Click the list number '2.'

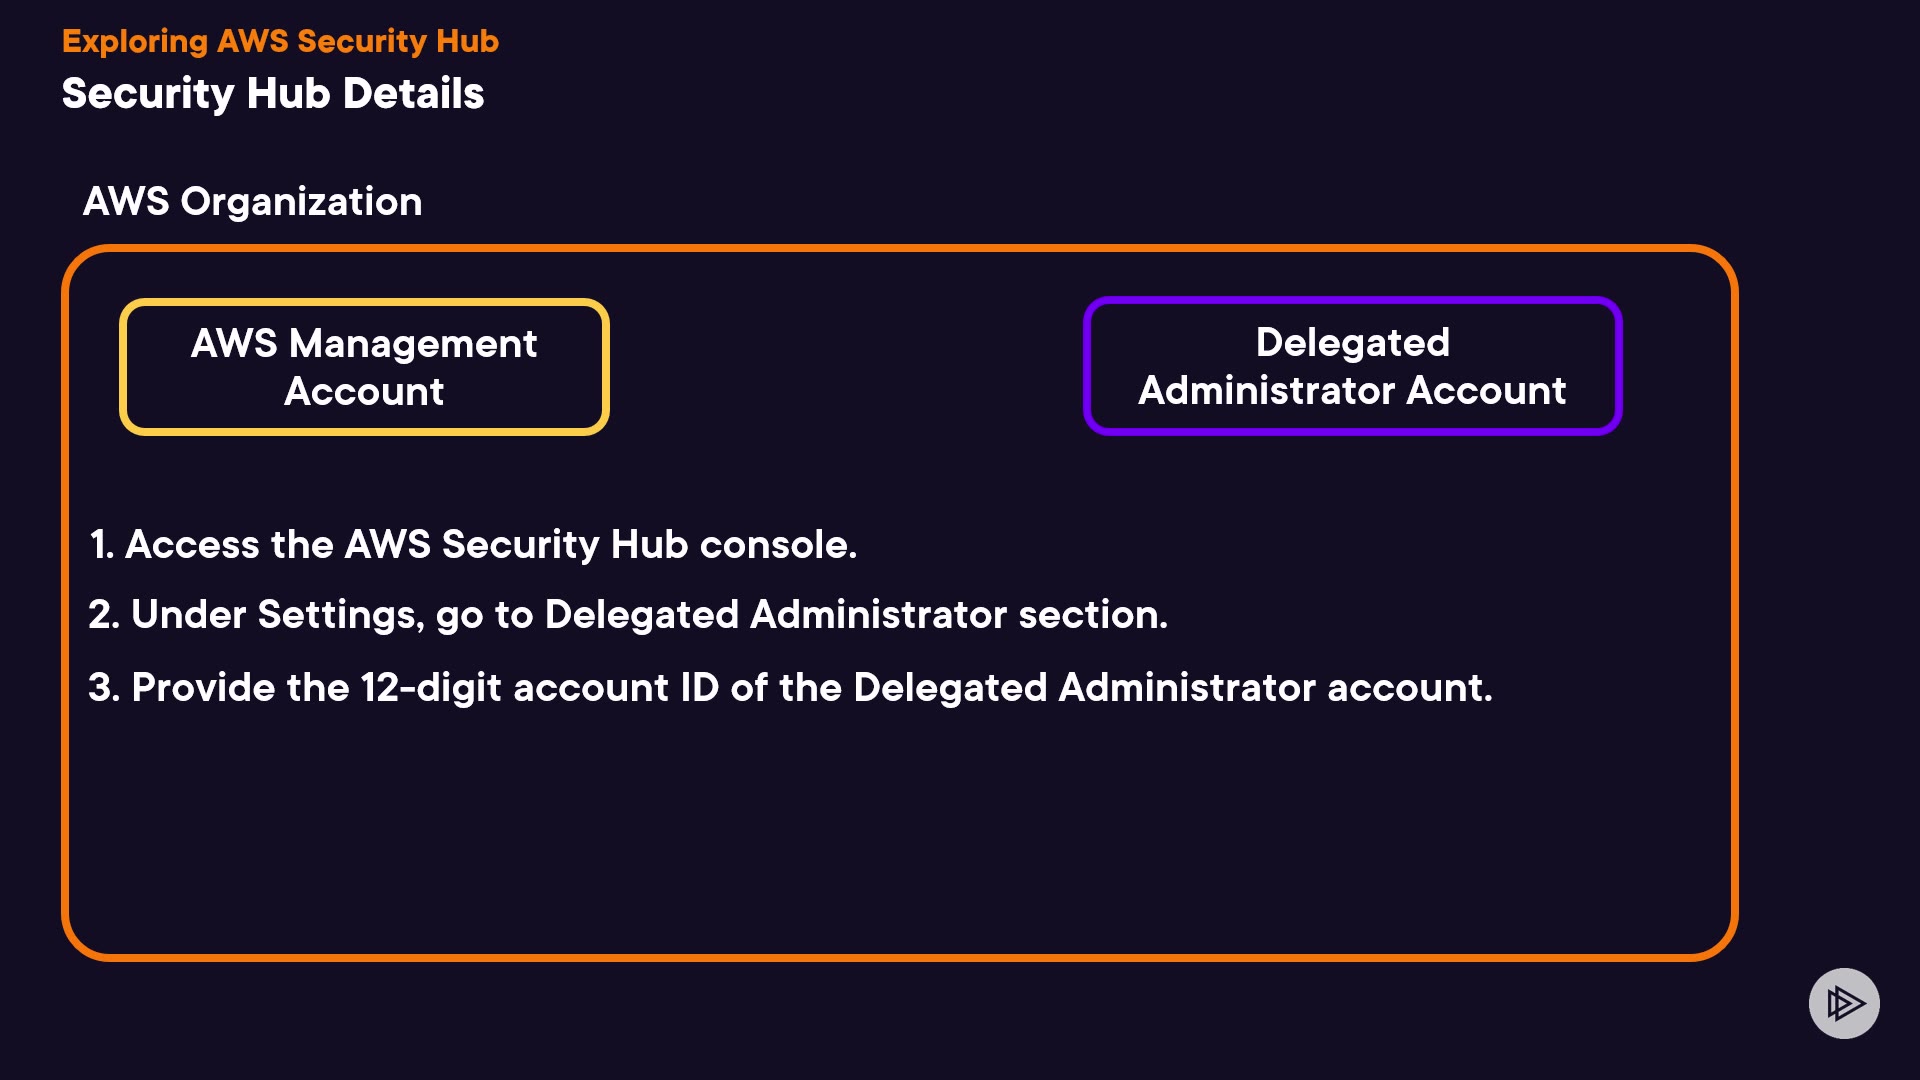point(104,615)
